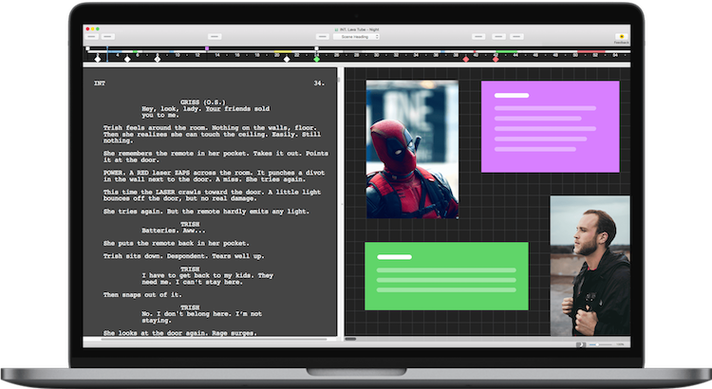Screen dimensions: 712x389
Task: Click dialogue 'I have to get back to my kids'
Action: 208,276
